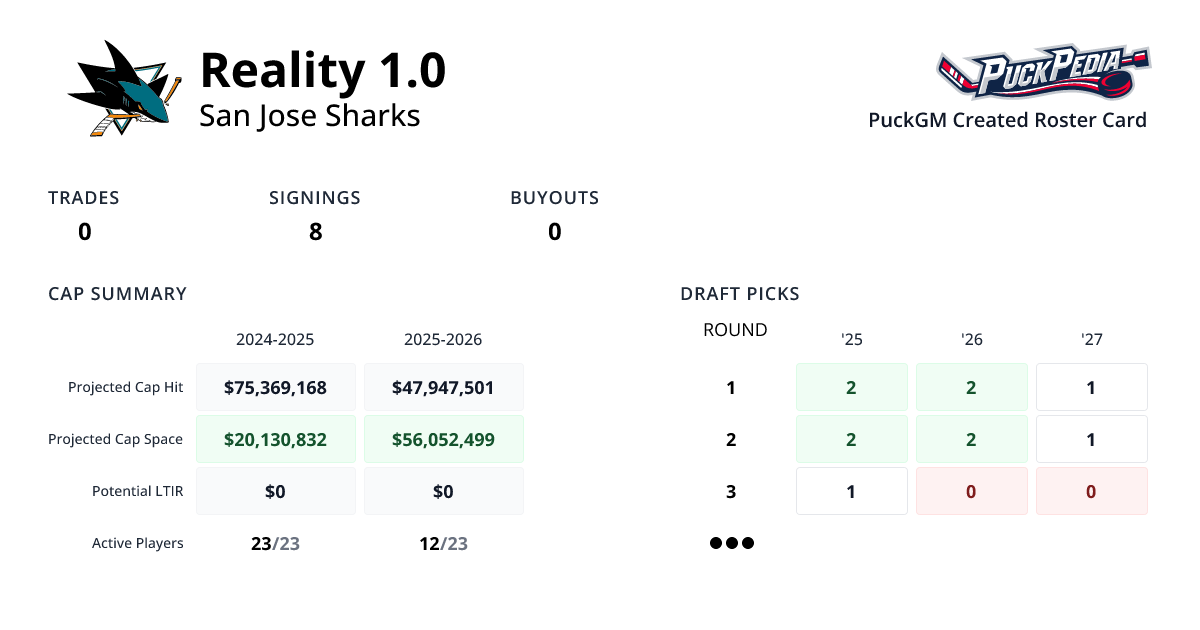Click 2025-2026 Projected Cap Space cell
This screenshot has height=630, width=1200.
tap(443, 439)
